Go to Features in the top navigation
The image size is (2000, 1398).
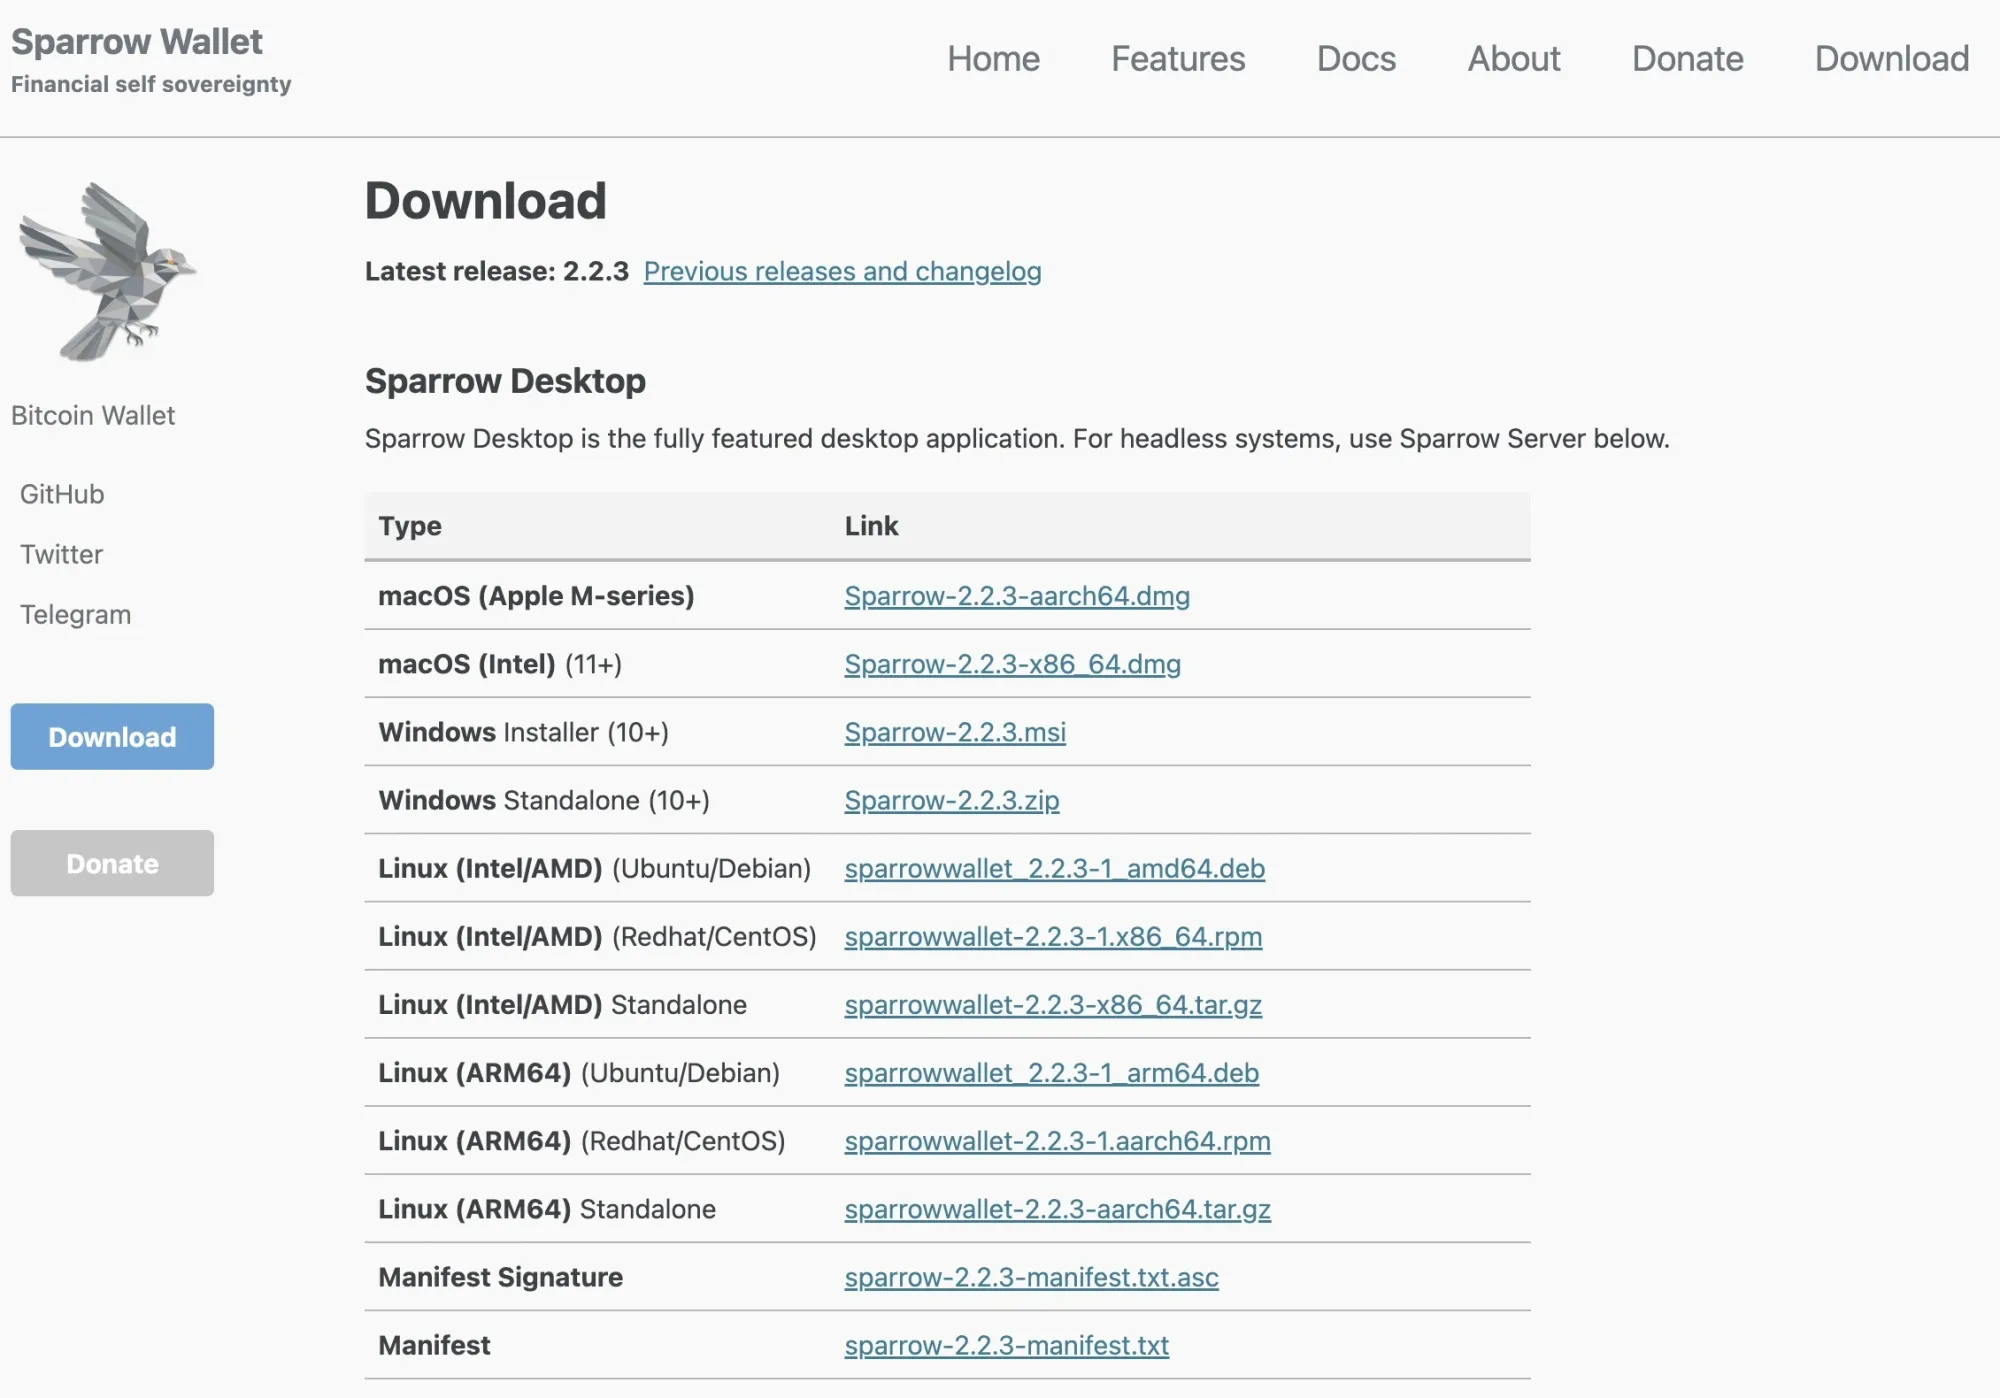1178,59
